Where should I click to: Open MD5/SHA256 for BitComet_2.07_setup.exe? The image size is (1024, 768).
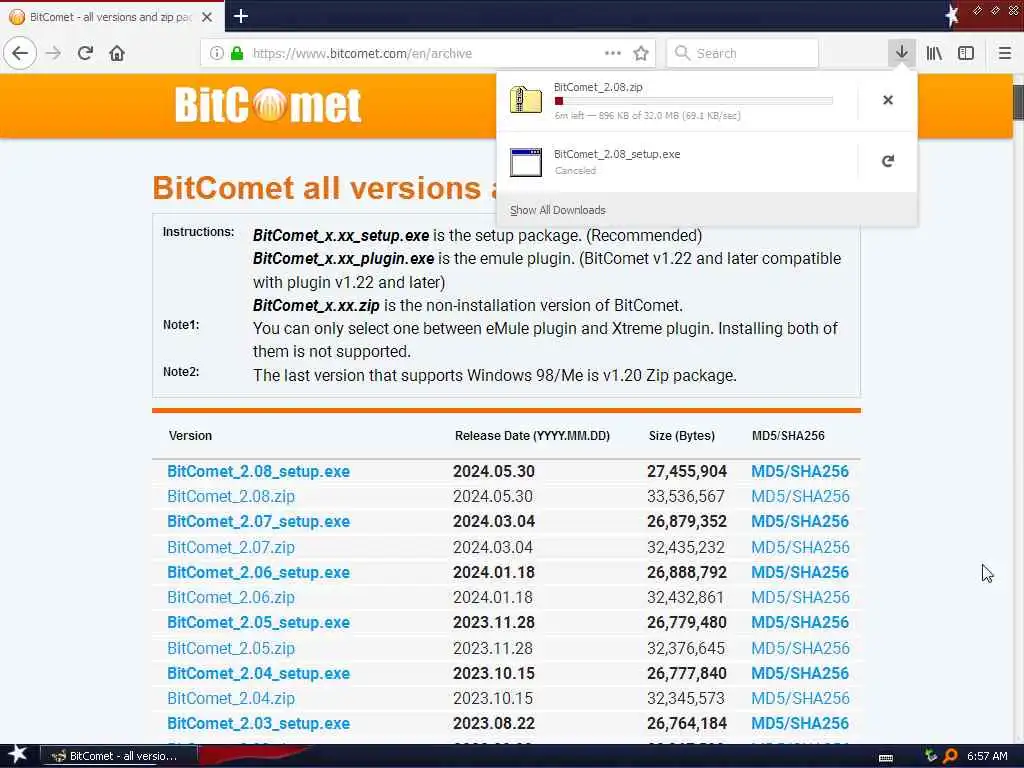click(x=800, y=522)
